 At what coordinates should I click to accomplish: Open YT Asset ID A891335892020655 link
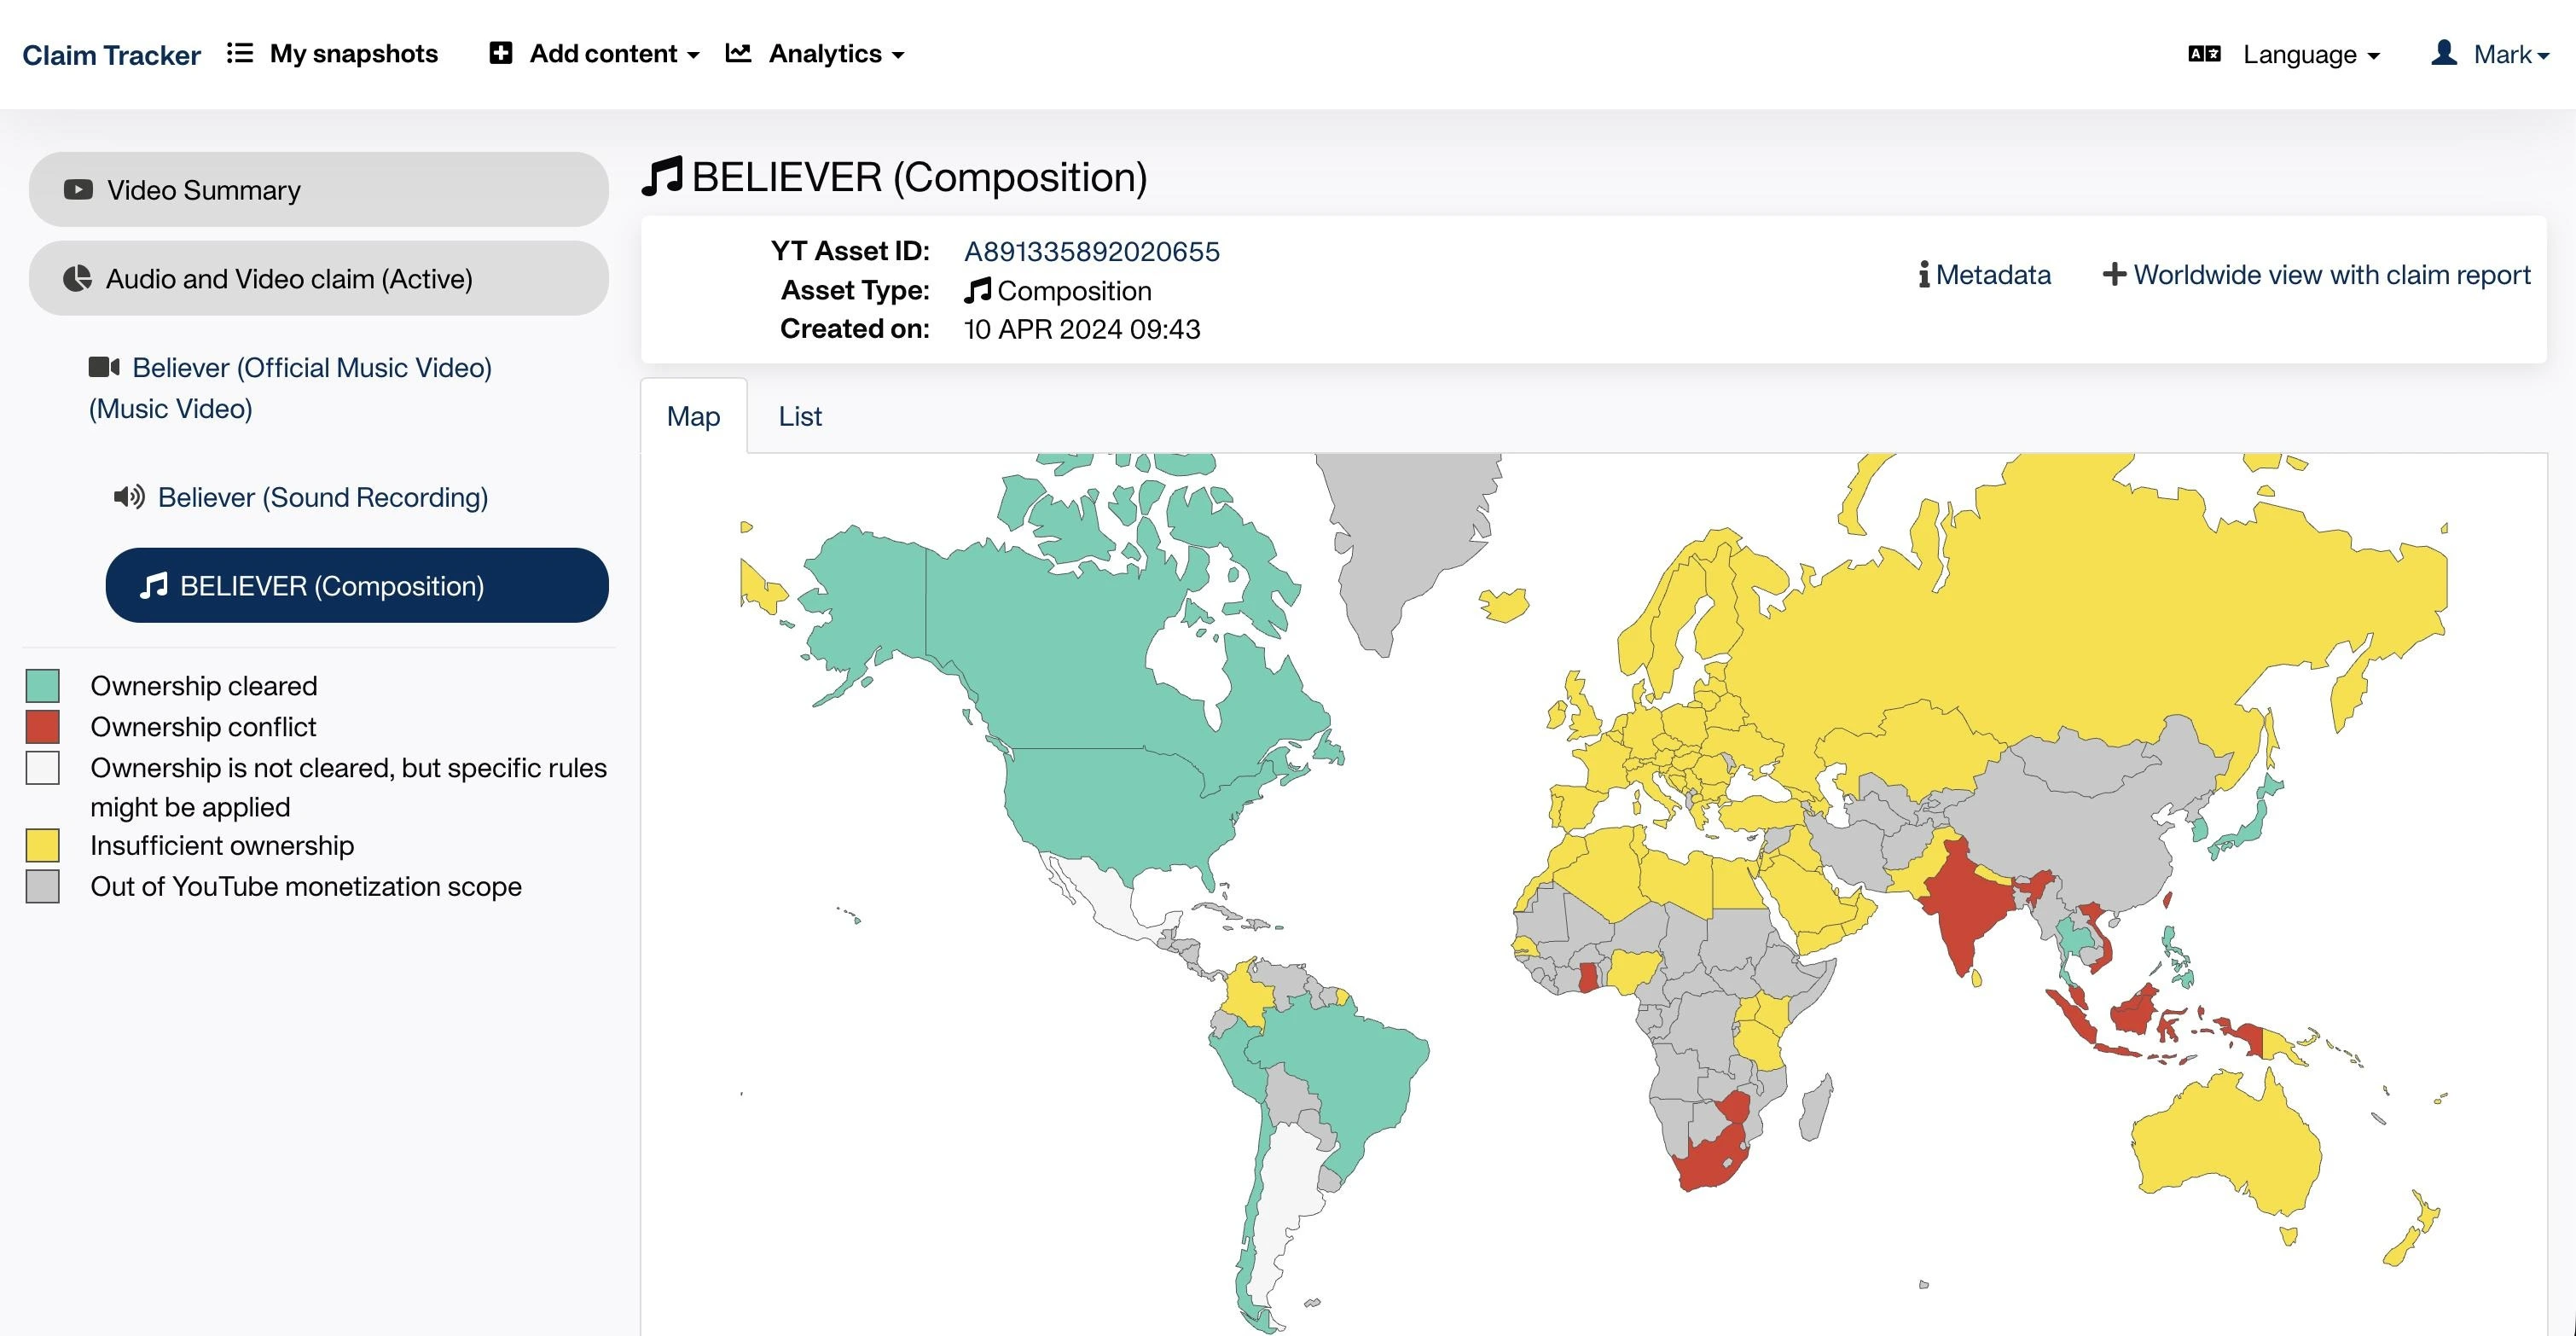[1091, 251]
